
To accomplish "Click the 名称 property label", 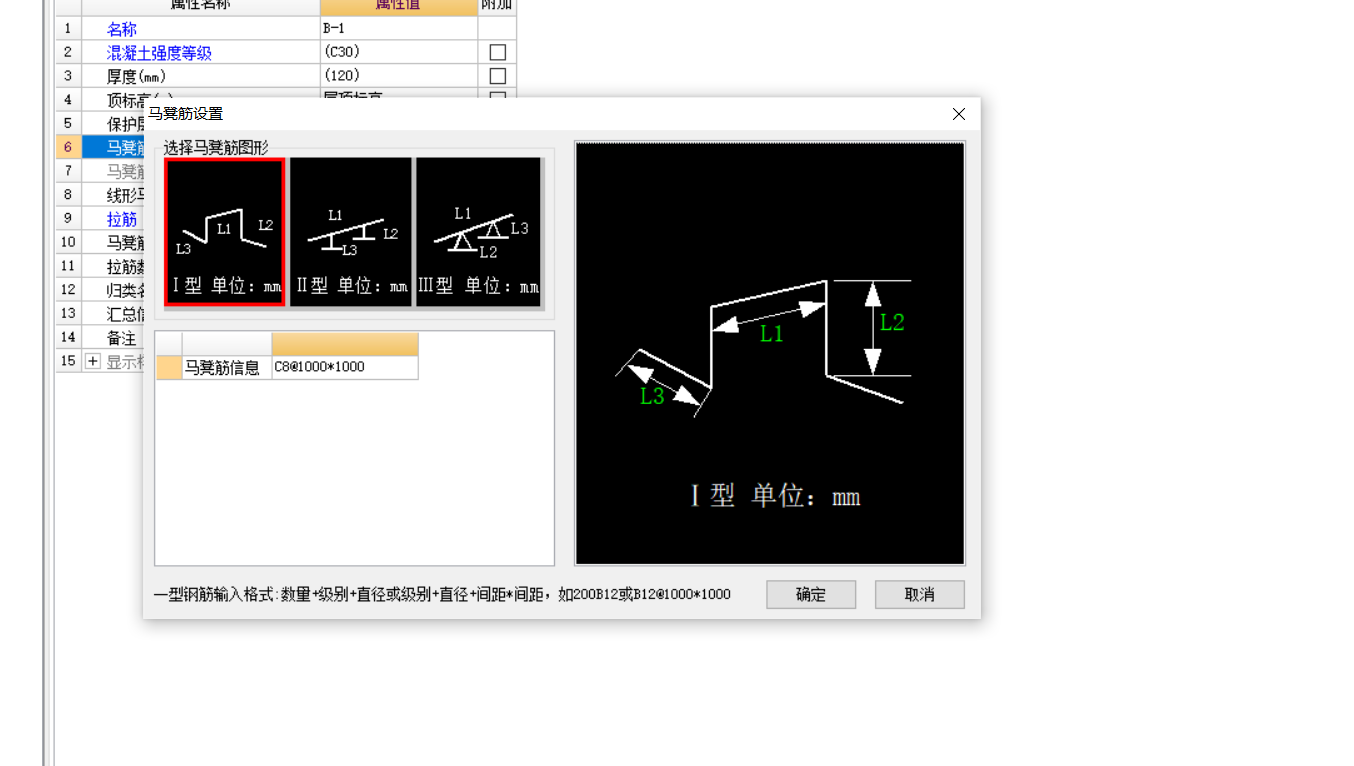I will pos(122,29).
